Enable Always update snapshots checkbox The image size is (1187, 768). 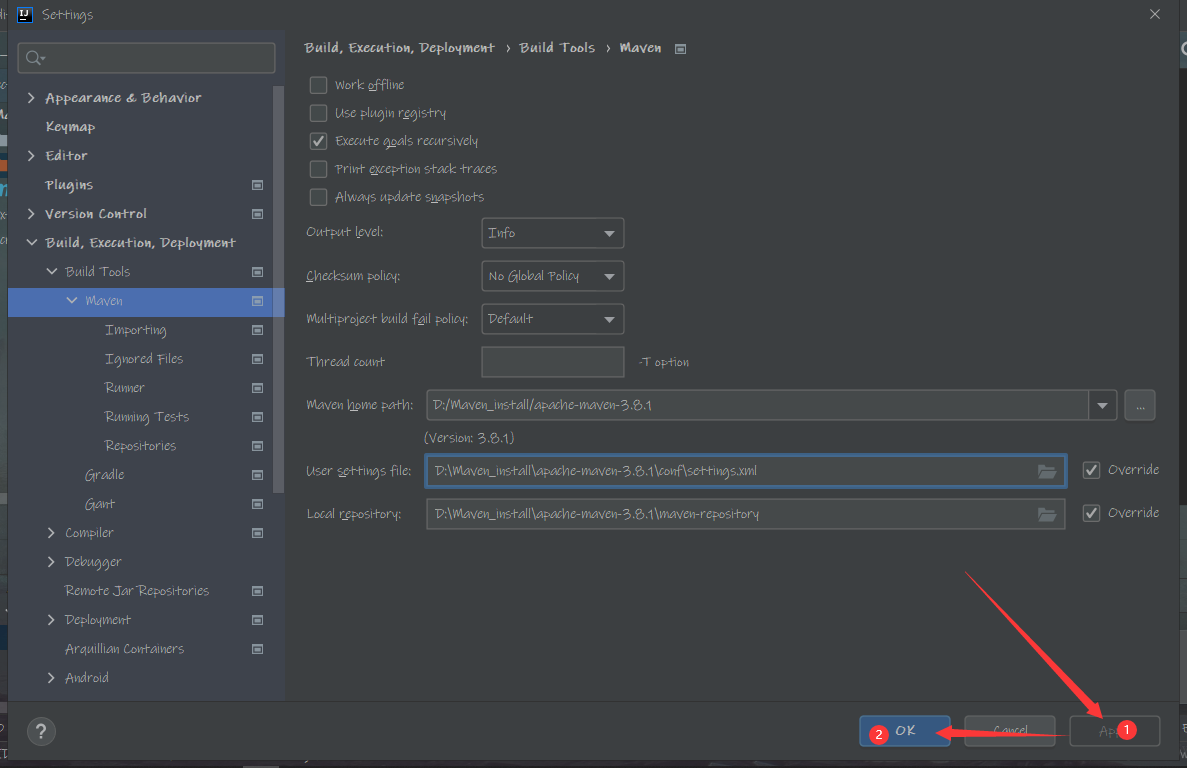pyautogui.click(x=319, y=197)
